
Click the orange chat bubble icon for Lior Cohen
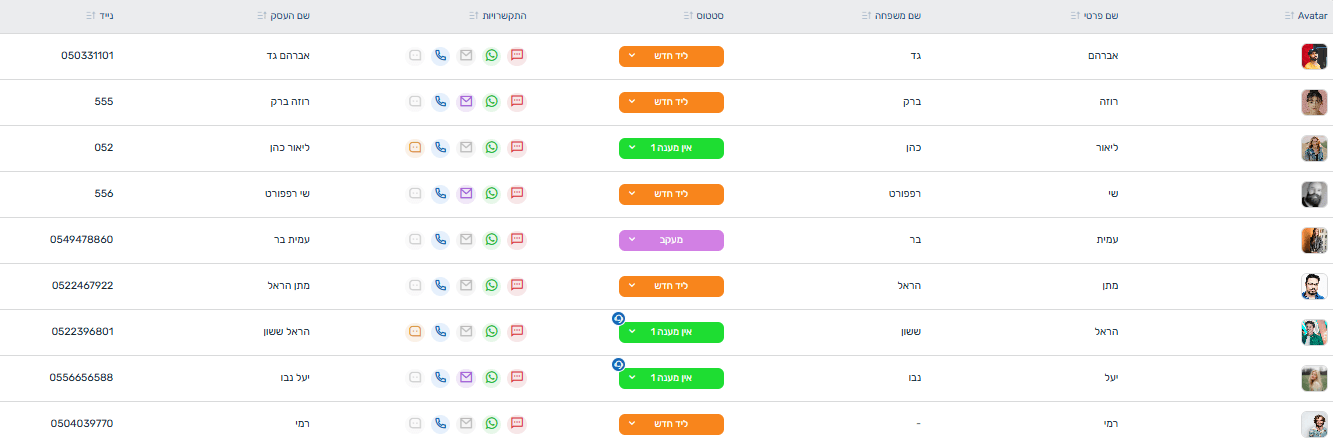click(x=415, y=148)
